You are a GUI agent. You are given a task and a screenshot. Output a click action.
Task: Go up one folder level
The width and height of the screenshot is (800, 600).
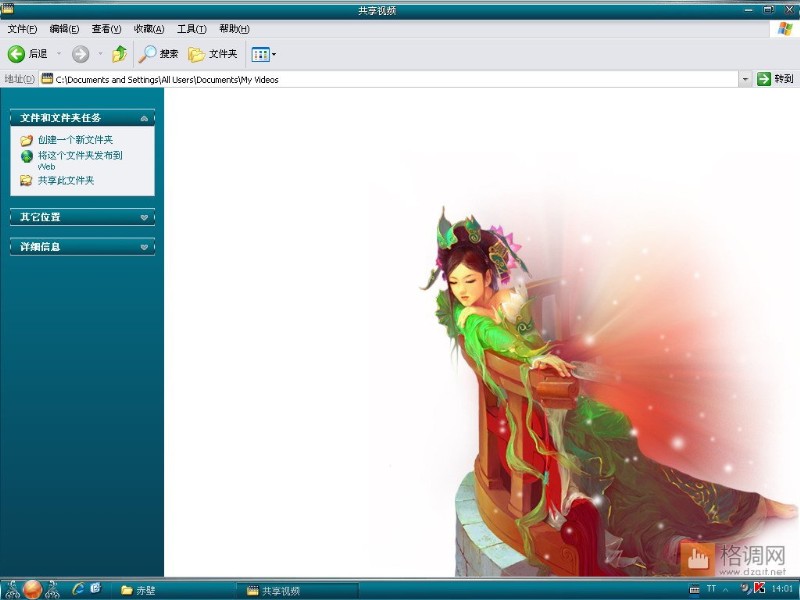[119, 54]
